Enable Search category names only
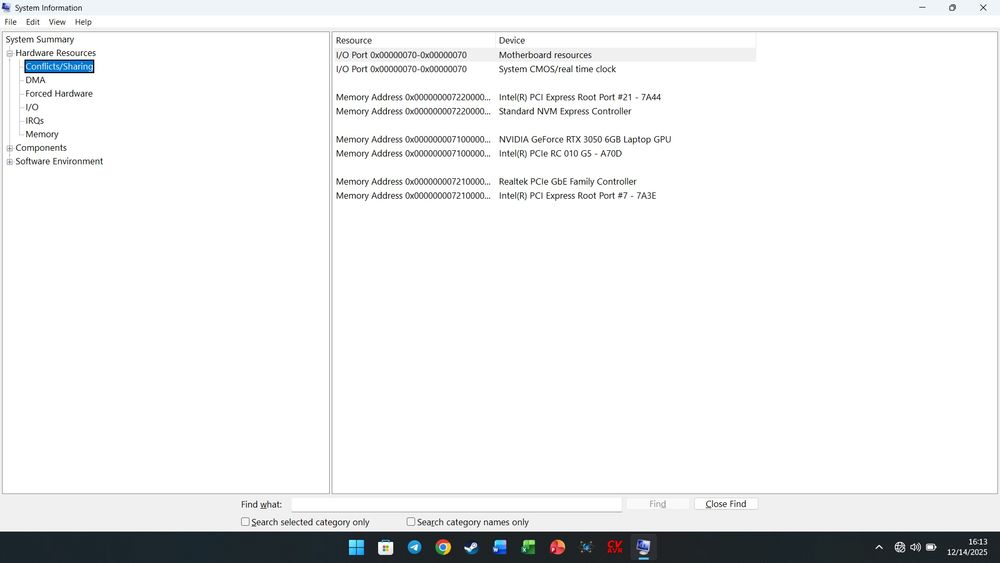 coord(411,522)
